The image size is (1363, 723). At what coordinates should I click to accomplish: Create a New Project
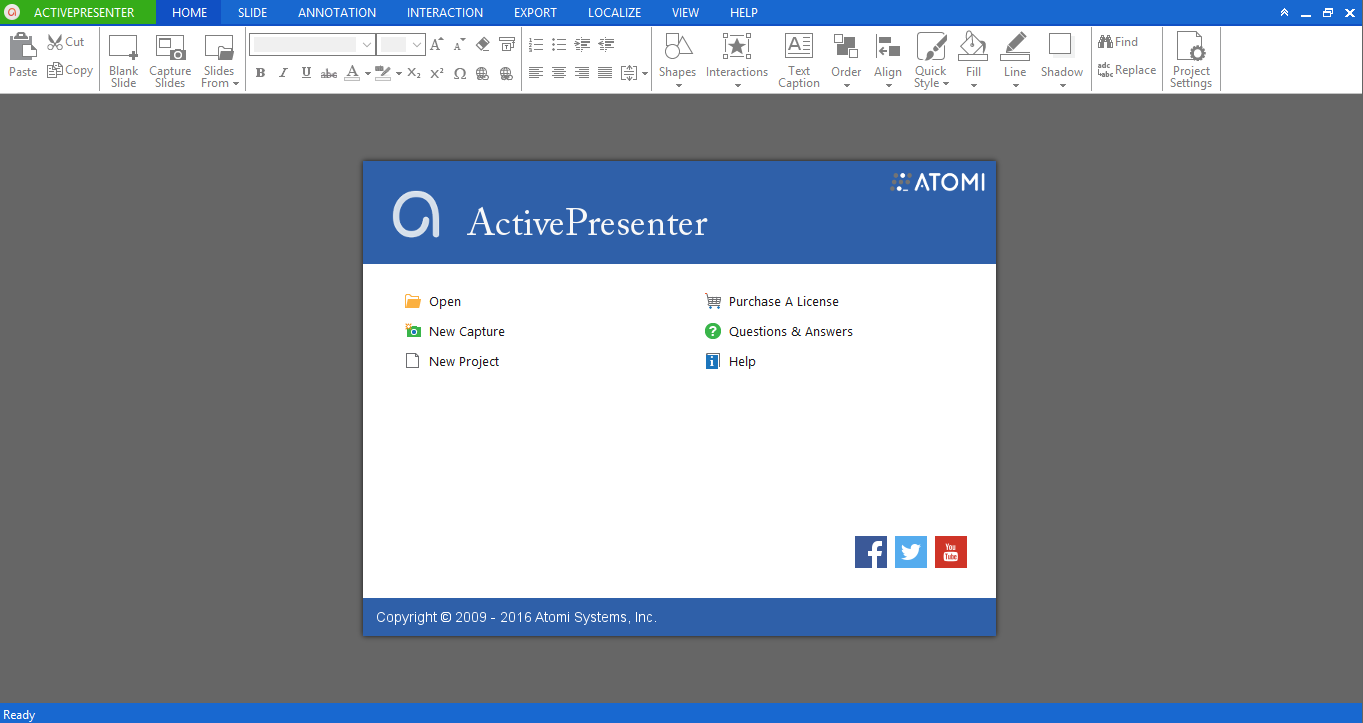[x=452, y=362]
